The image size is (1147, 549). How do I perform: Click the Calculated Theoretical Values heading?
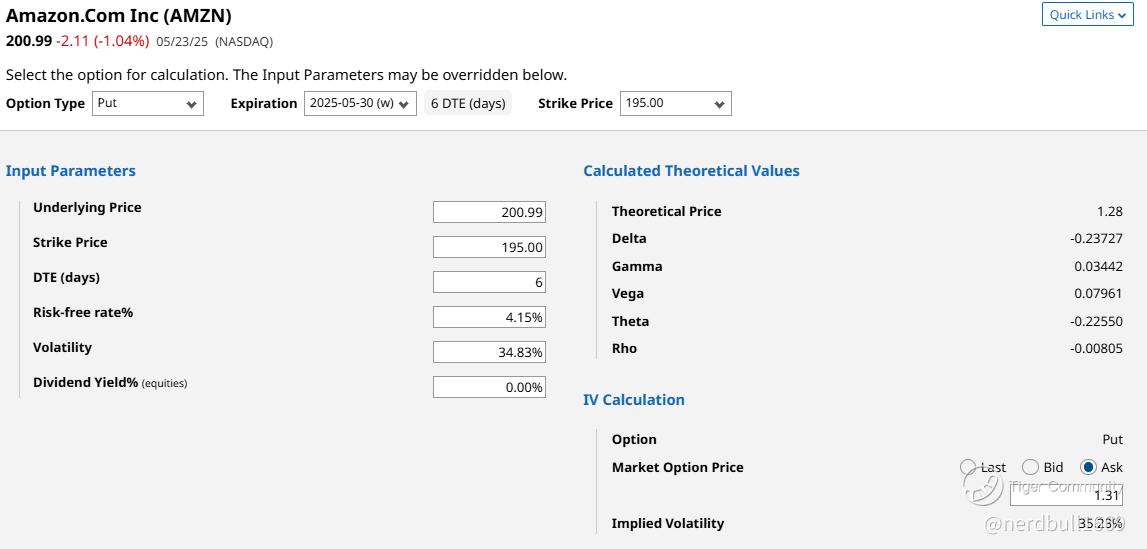point(691,171)
